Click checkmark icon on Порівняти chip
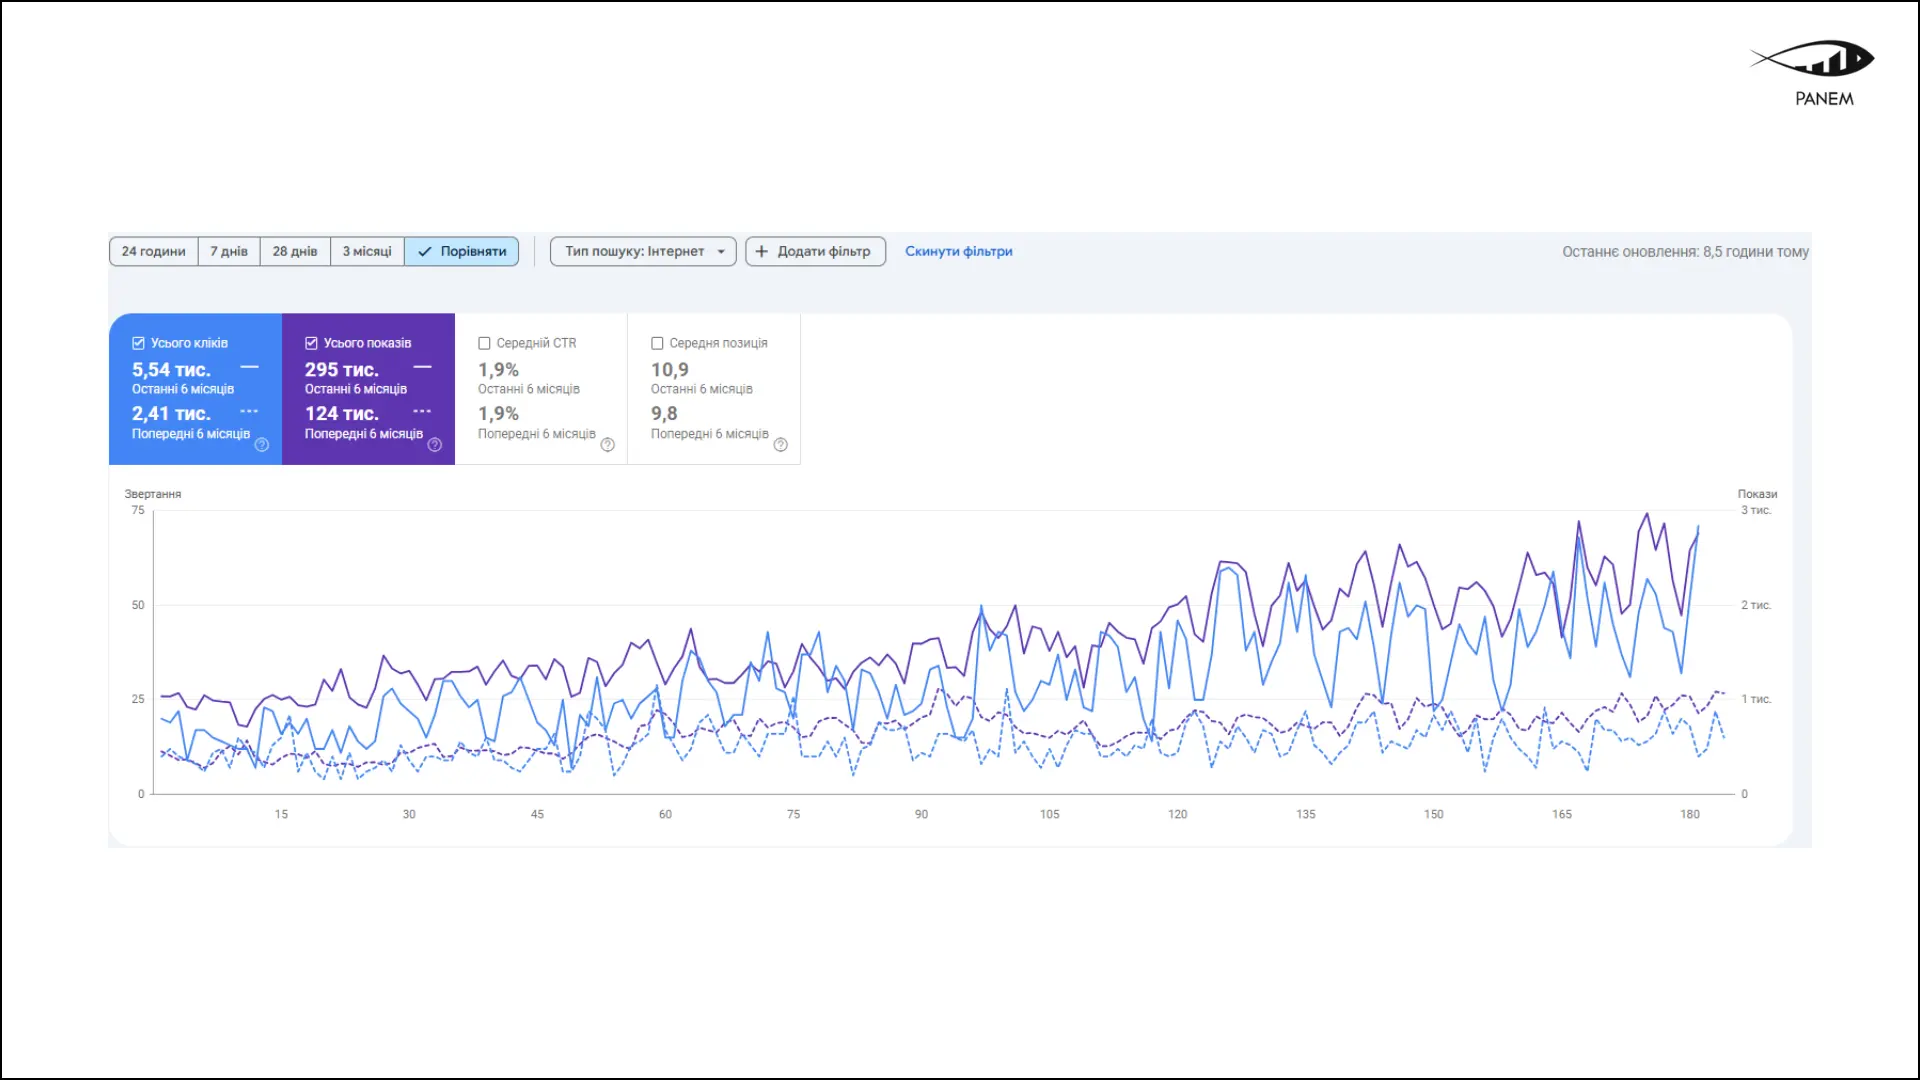Image resolution: width=1920 pixels, height=1080 pixels. pyautogui.click(x=425, y=252)
